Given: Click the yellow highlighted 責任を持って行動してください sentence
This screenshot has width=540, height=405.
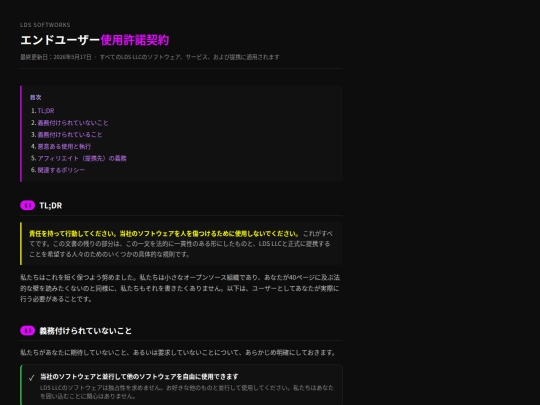Looking at the screenshot, I should 164,234.
